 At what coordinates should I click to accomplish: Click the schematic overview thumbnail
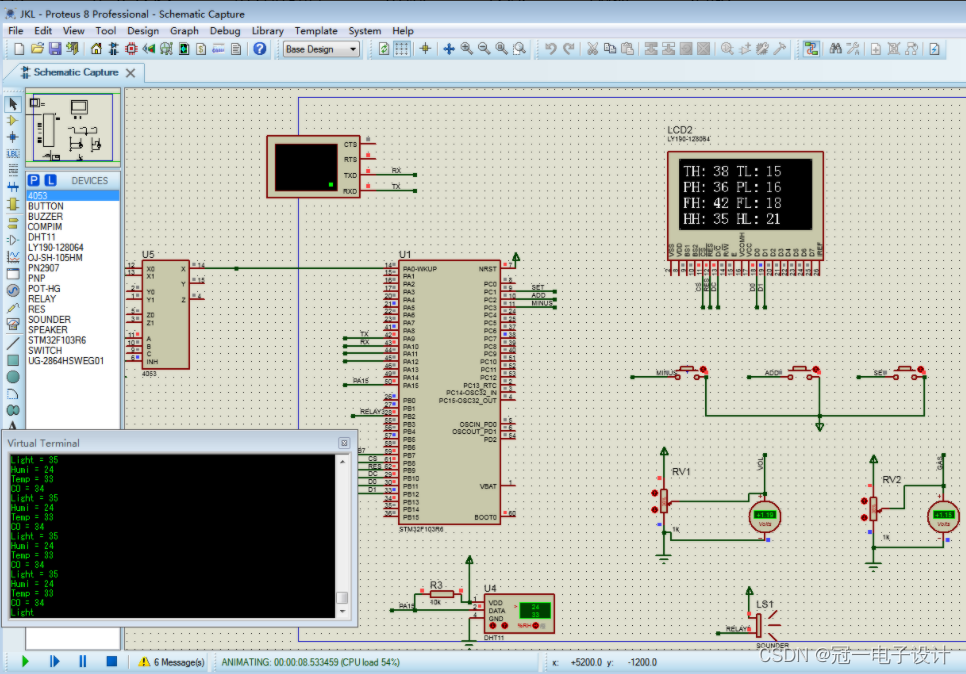pyautogui.click(x=73, y=128)
